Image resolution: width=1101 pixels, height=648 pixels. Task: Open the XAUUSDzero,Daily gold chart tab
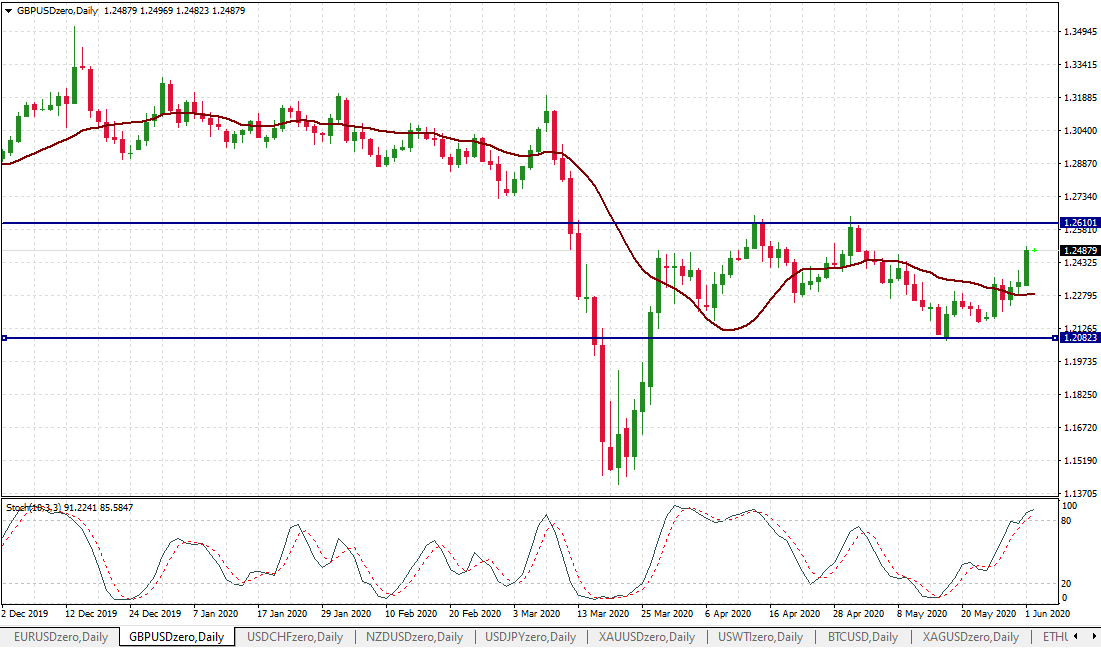pyautogui.click(x=647, y=637)
